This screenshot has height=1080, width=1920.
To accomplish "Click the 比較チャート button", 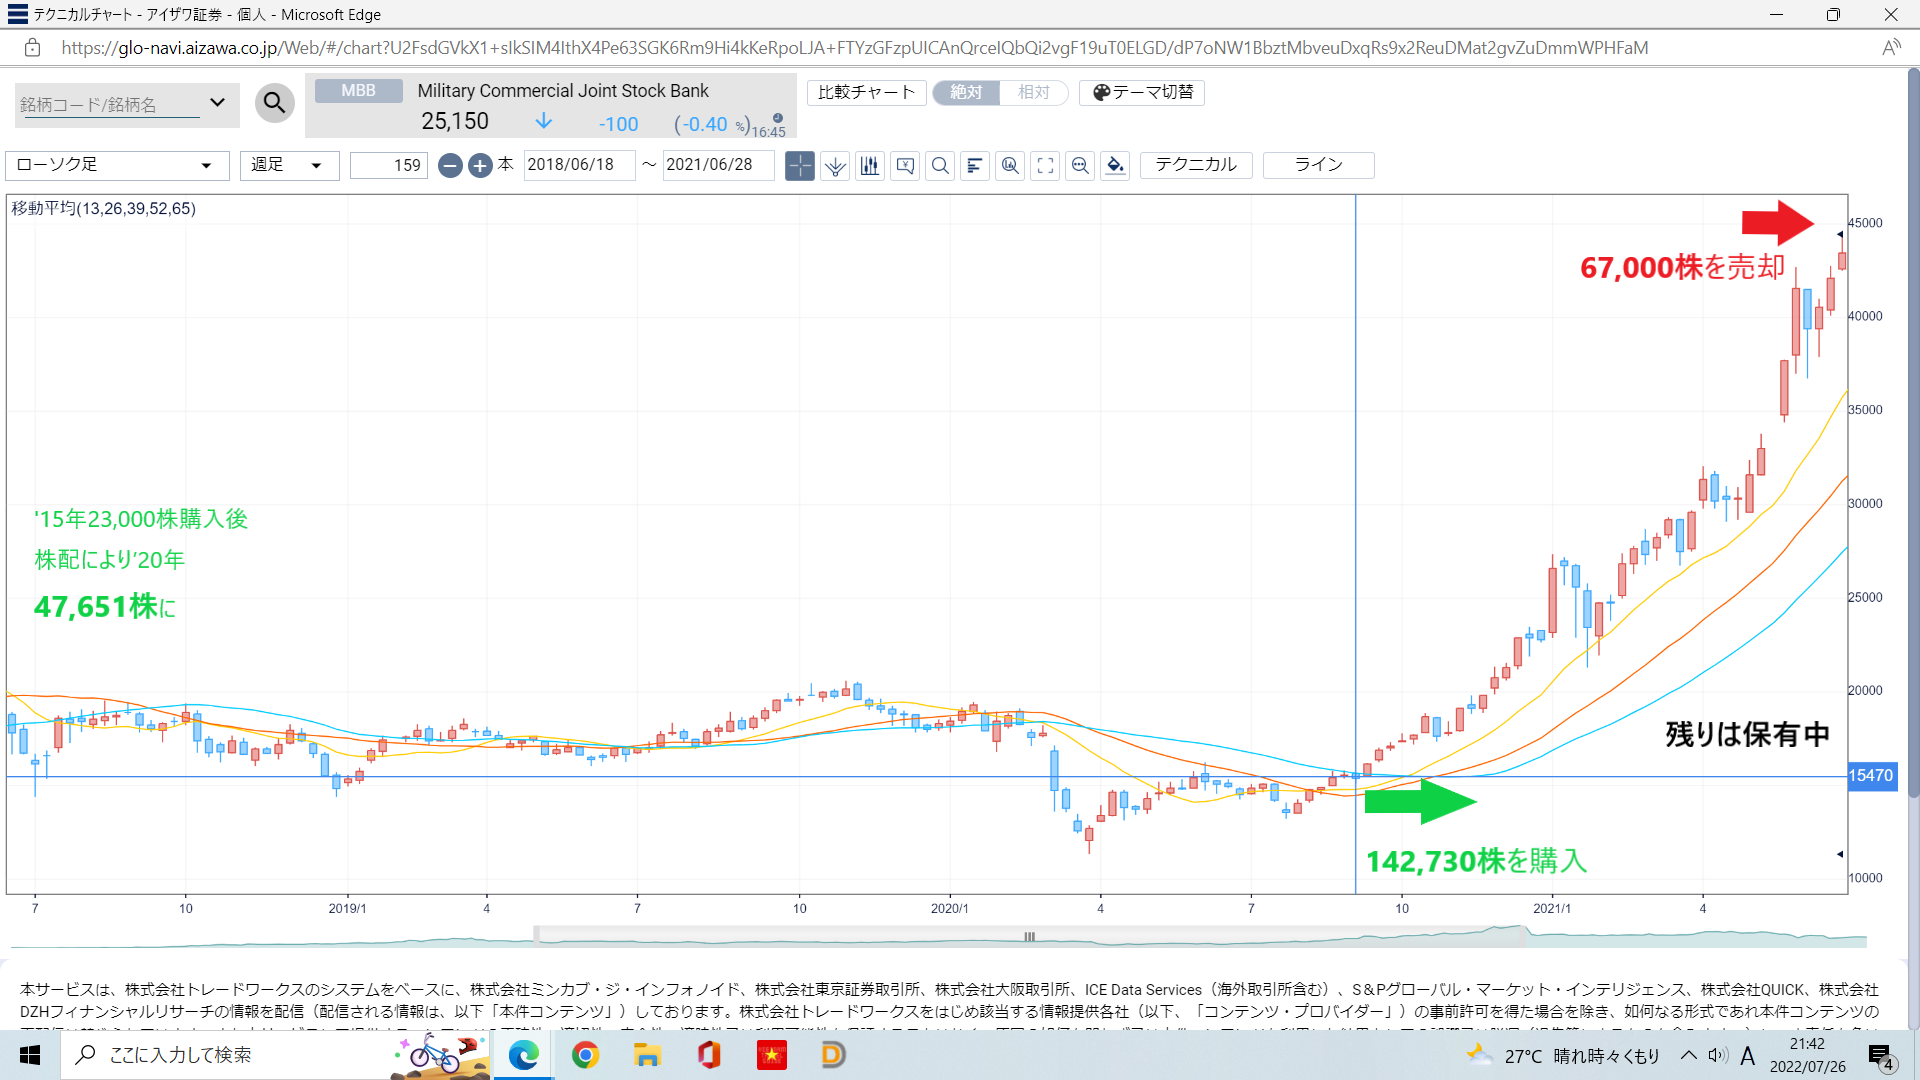I will coord(866,92).
